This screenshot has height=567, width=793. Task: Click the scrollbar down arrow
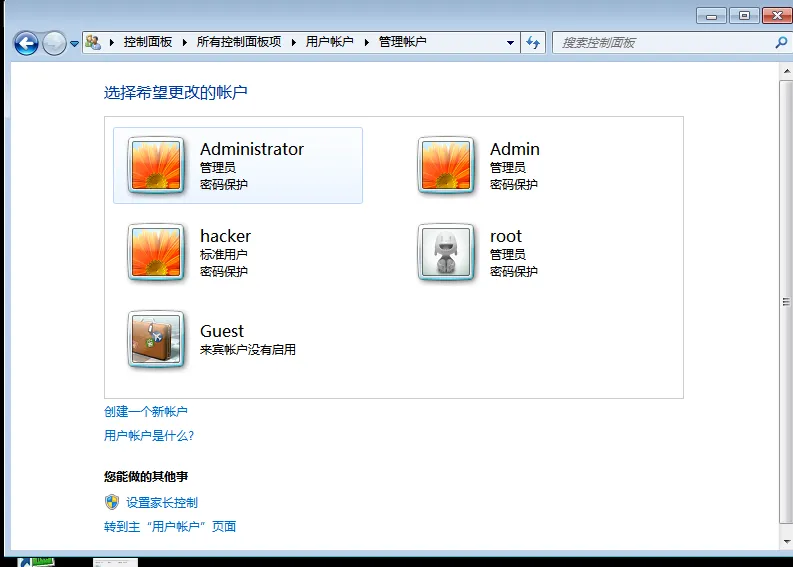pos(786,542)
